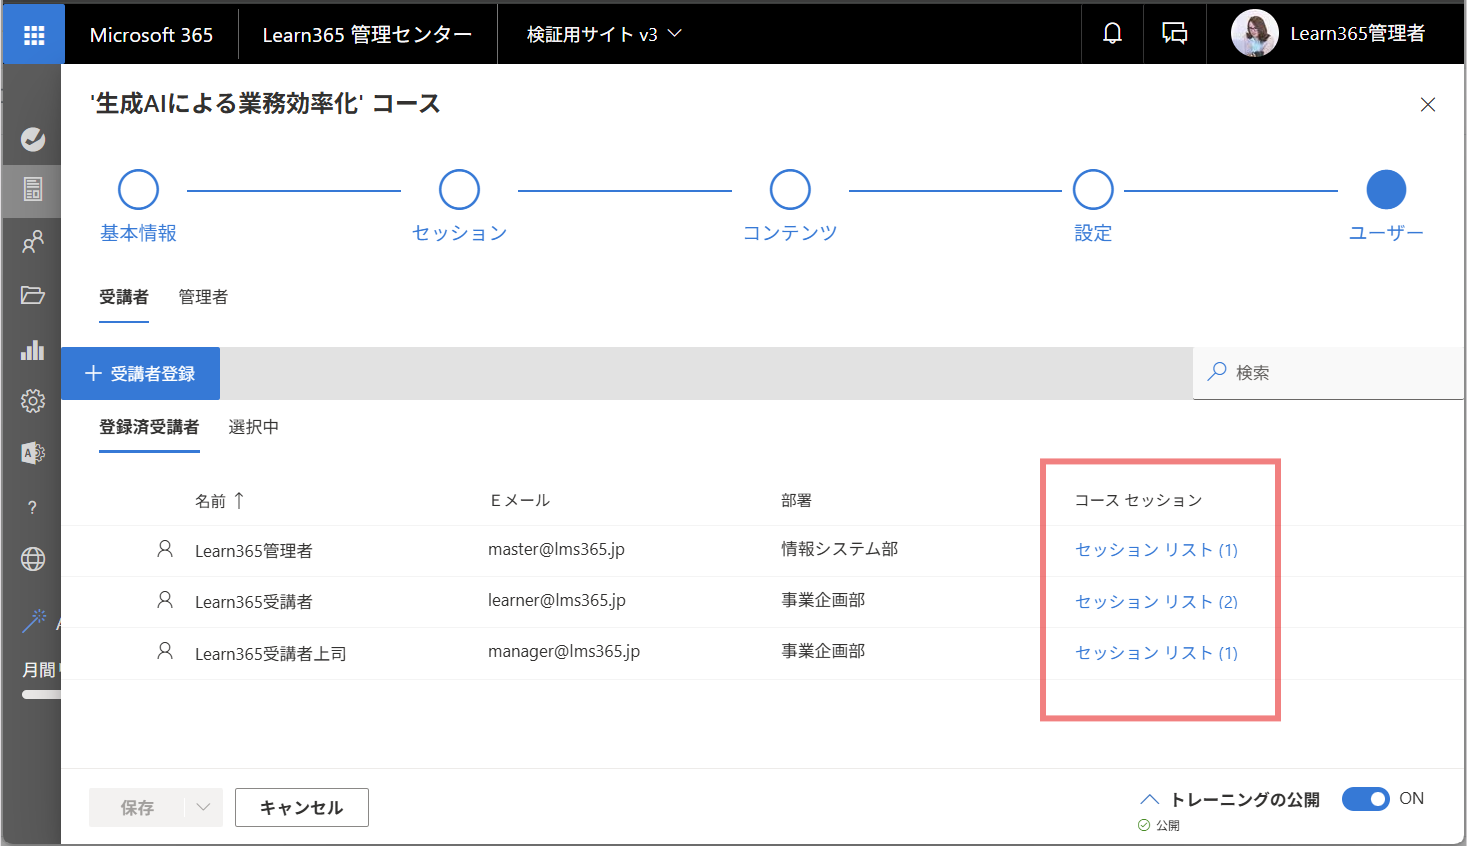1467x846 pixels.
Task: Click the Microsoft 365 header link
Action: [x=151, y=35]
